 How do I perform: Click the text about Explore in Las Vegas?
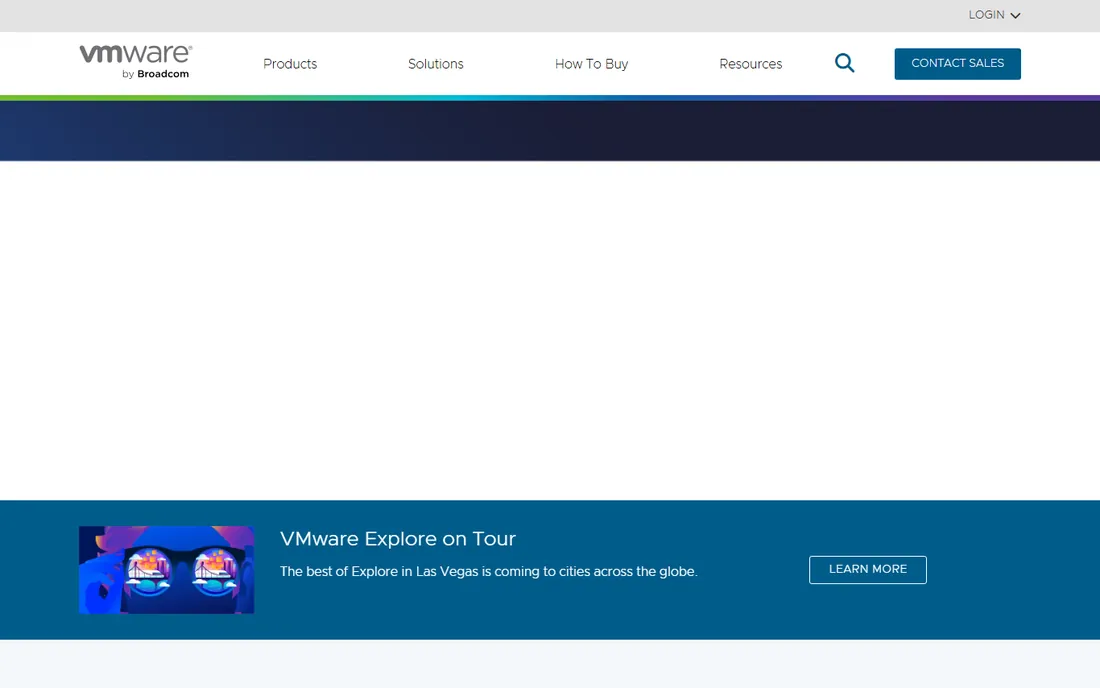(488, 572)
